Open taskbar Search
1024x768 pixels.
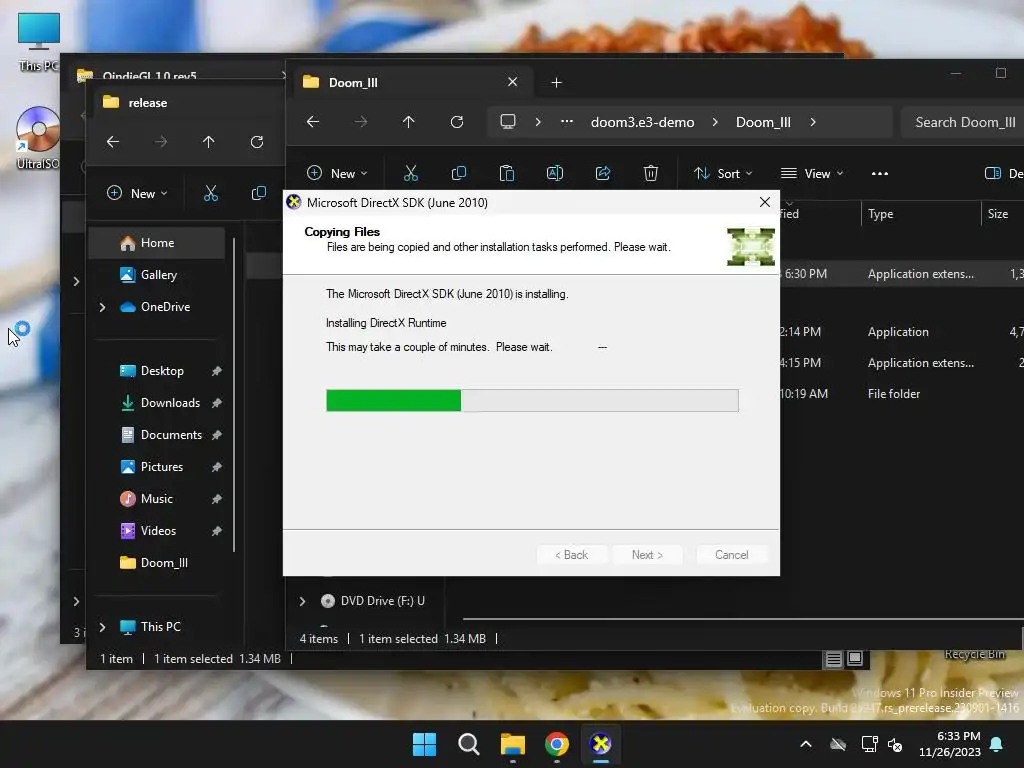(468, 744)
